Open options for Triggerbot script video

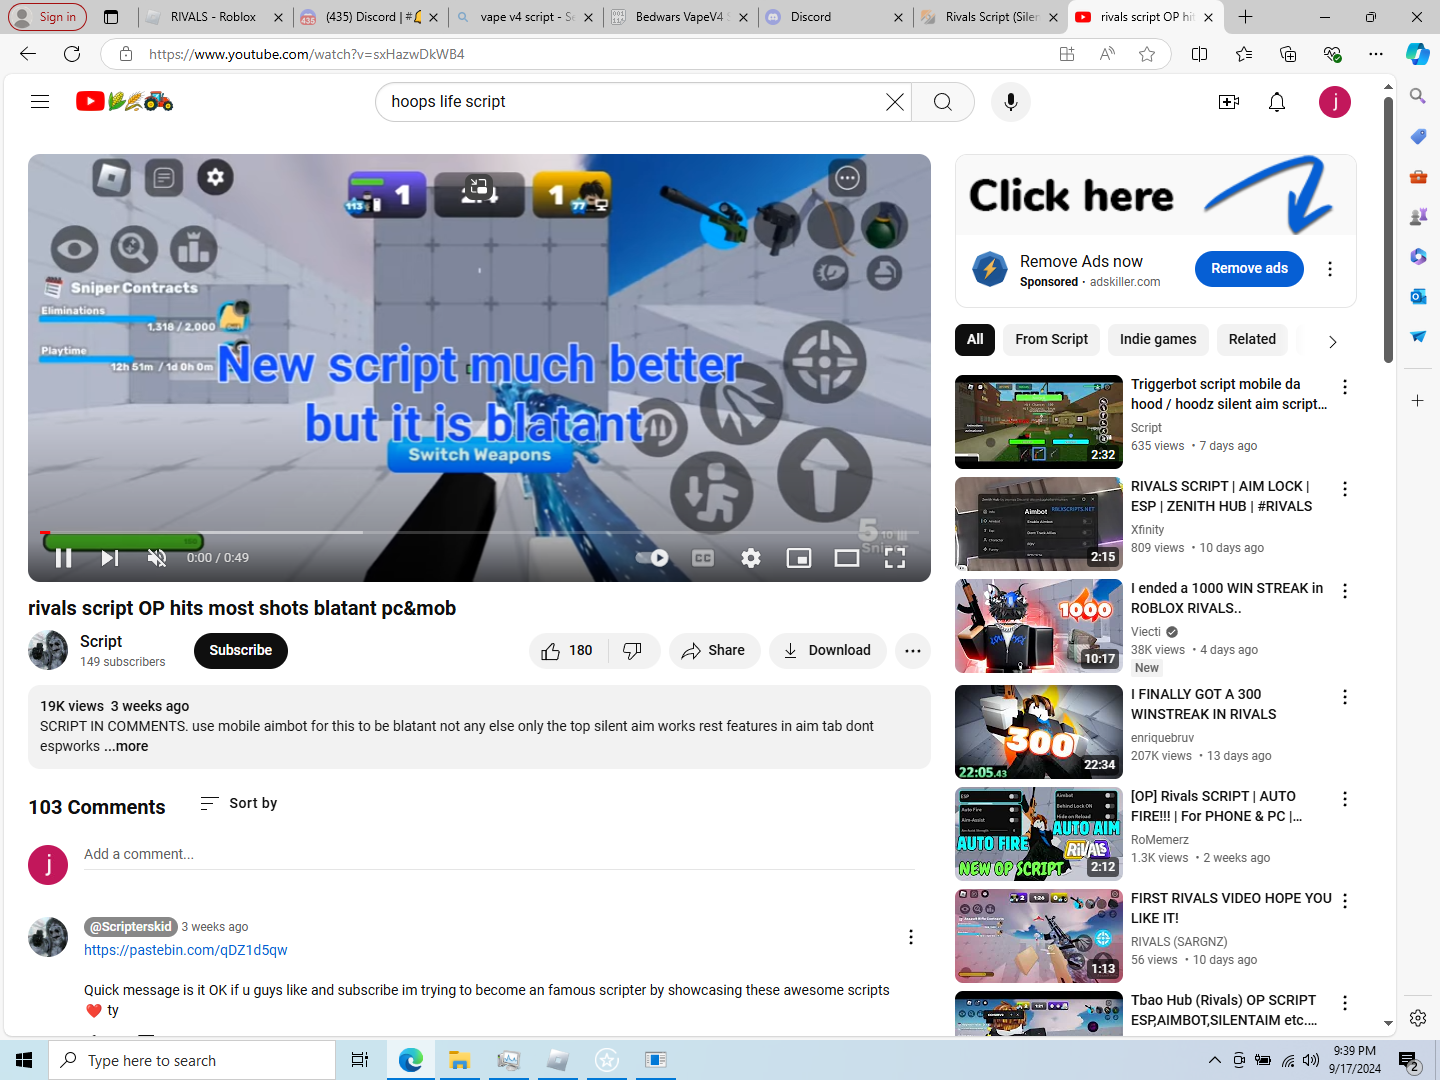point(1345,387)
